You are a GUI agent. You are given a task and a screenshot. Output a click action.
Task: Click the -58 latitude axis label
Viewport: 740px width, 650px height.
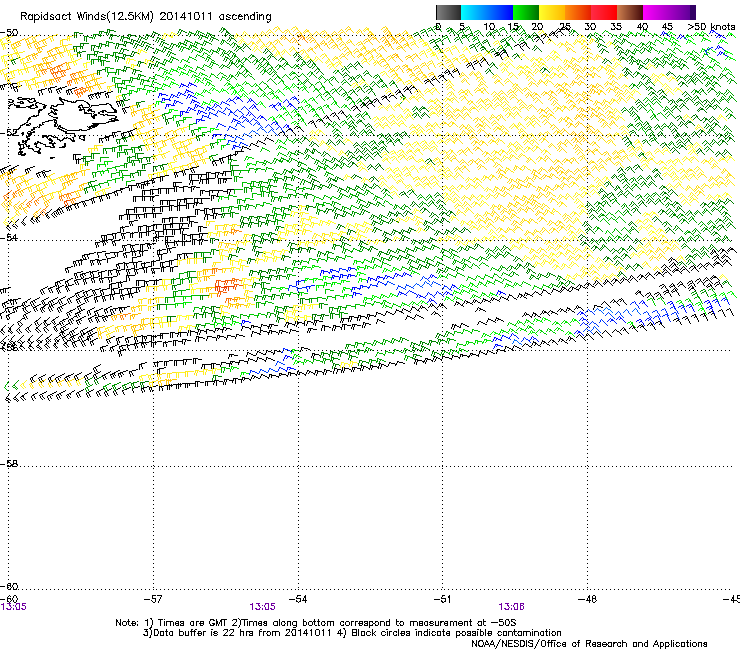[x=9, y=464]
